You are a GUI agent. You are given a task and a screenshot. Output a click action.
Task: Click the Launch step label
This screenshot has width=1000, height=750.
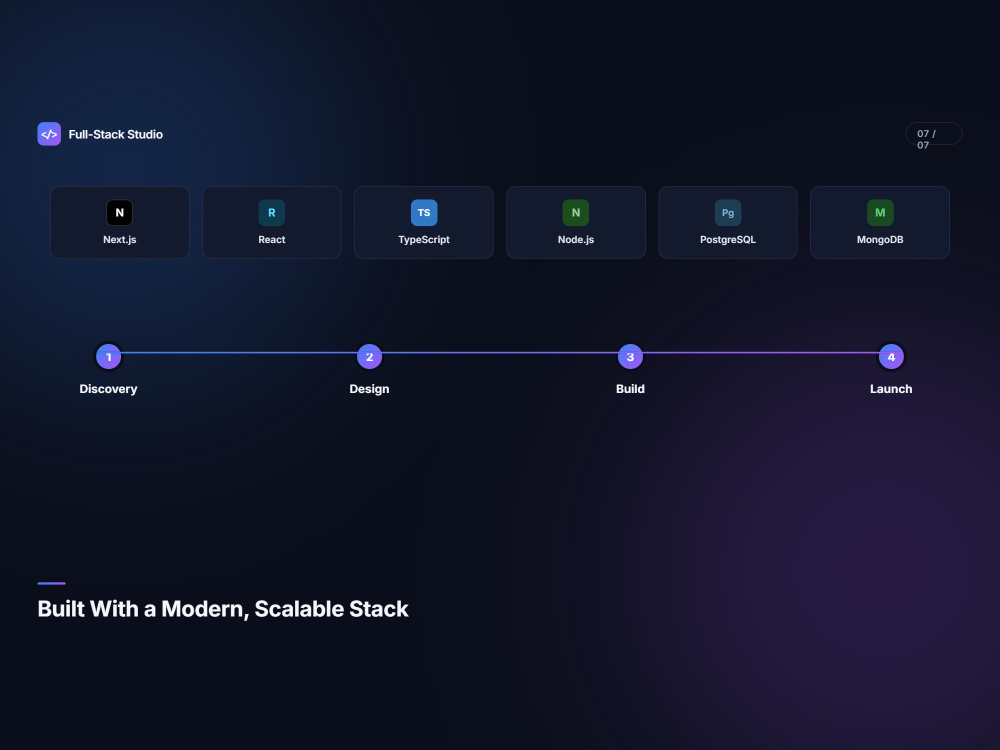891,389
